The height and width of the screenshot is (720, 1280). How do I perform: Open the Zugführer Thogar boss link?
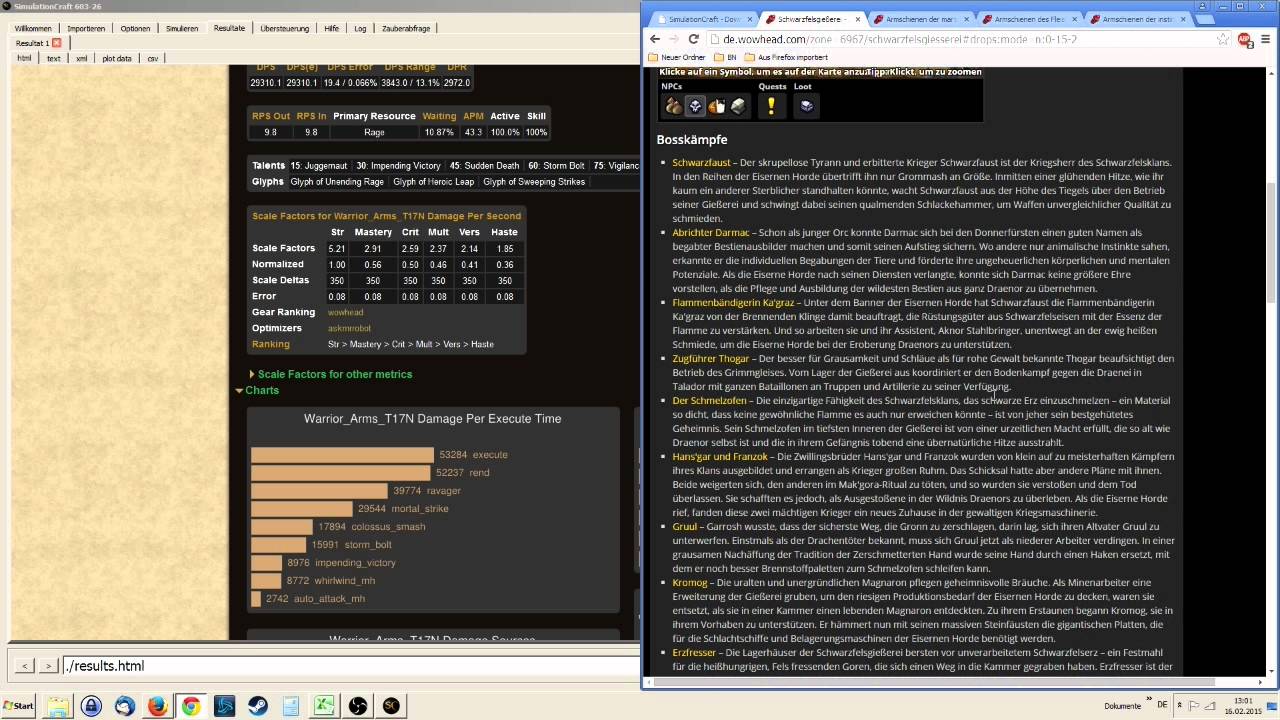pos(711,358)
